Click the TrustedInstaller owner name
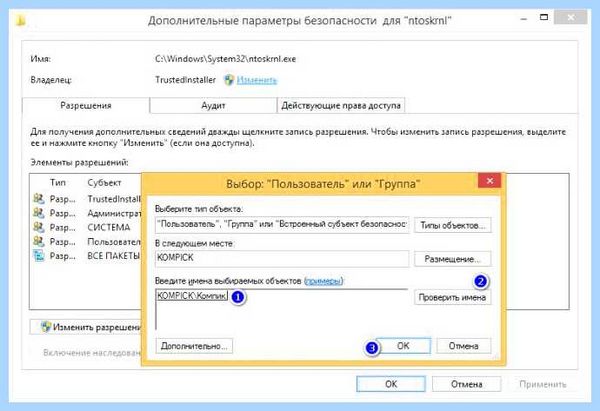 [x=185, y=80]
